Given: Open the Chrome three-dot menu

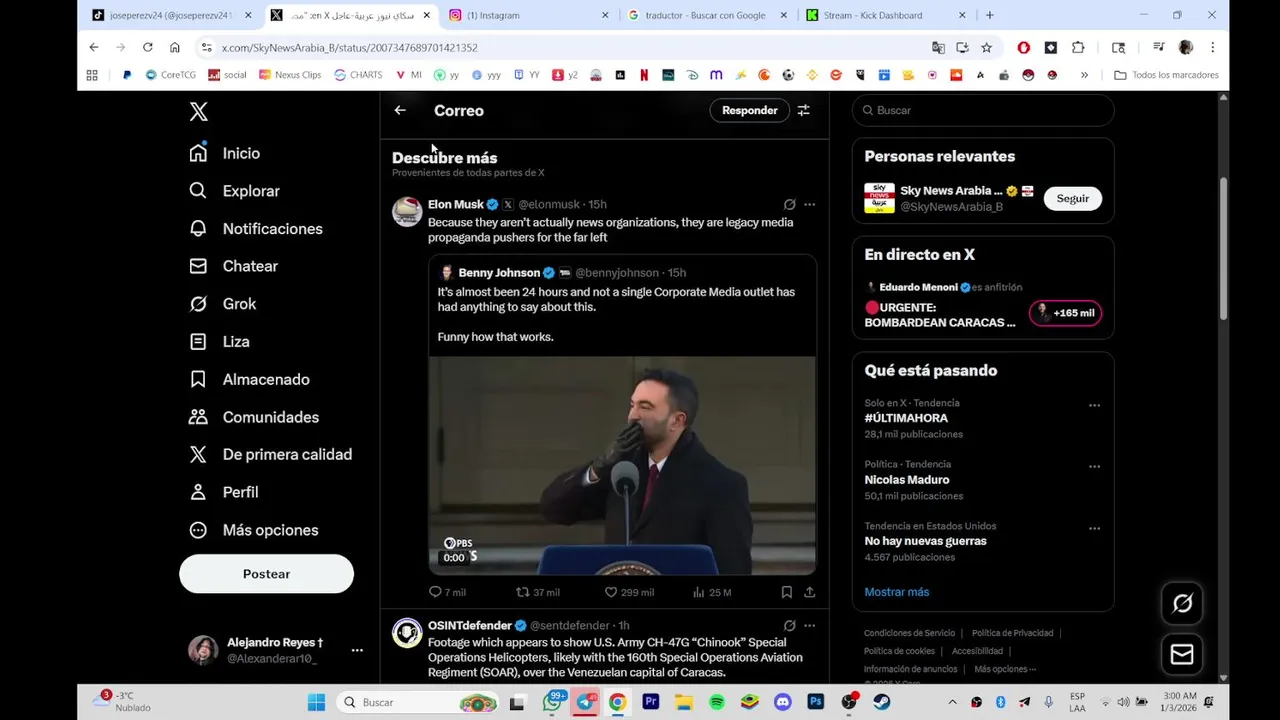Looking at the screenshot, I should point(1212,47).
